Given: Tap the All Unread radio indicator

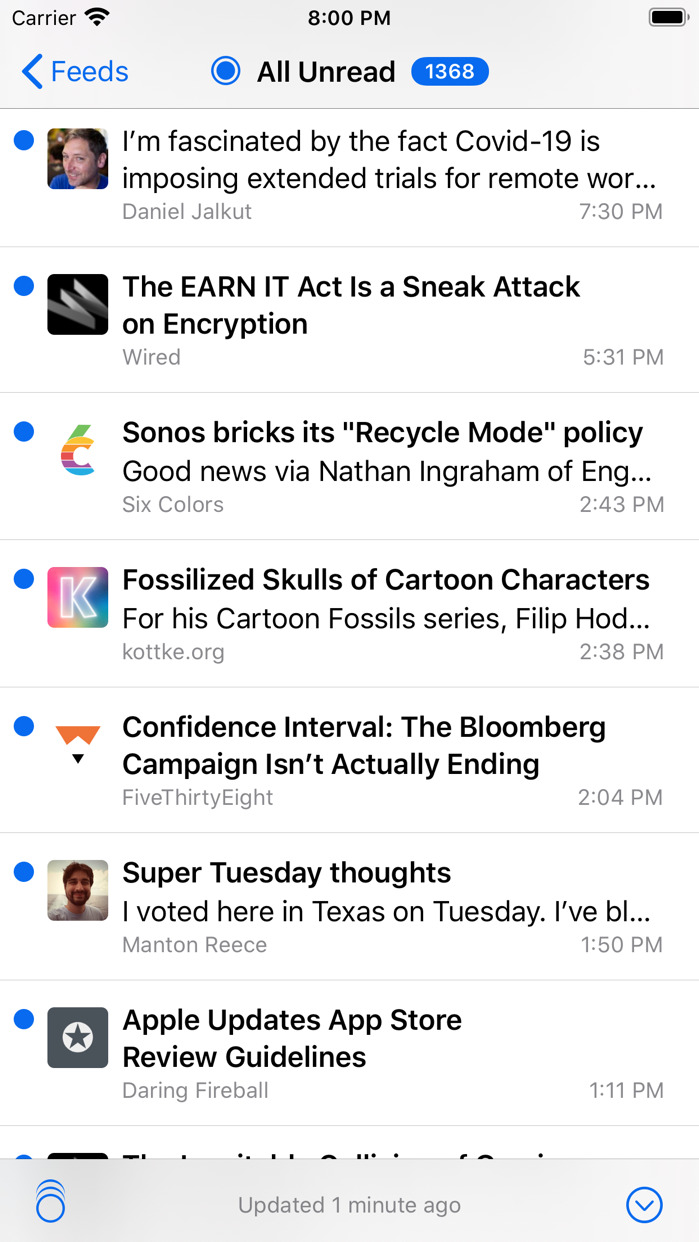Looking at the screenshot, I should [x=226, y=71].
